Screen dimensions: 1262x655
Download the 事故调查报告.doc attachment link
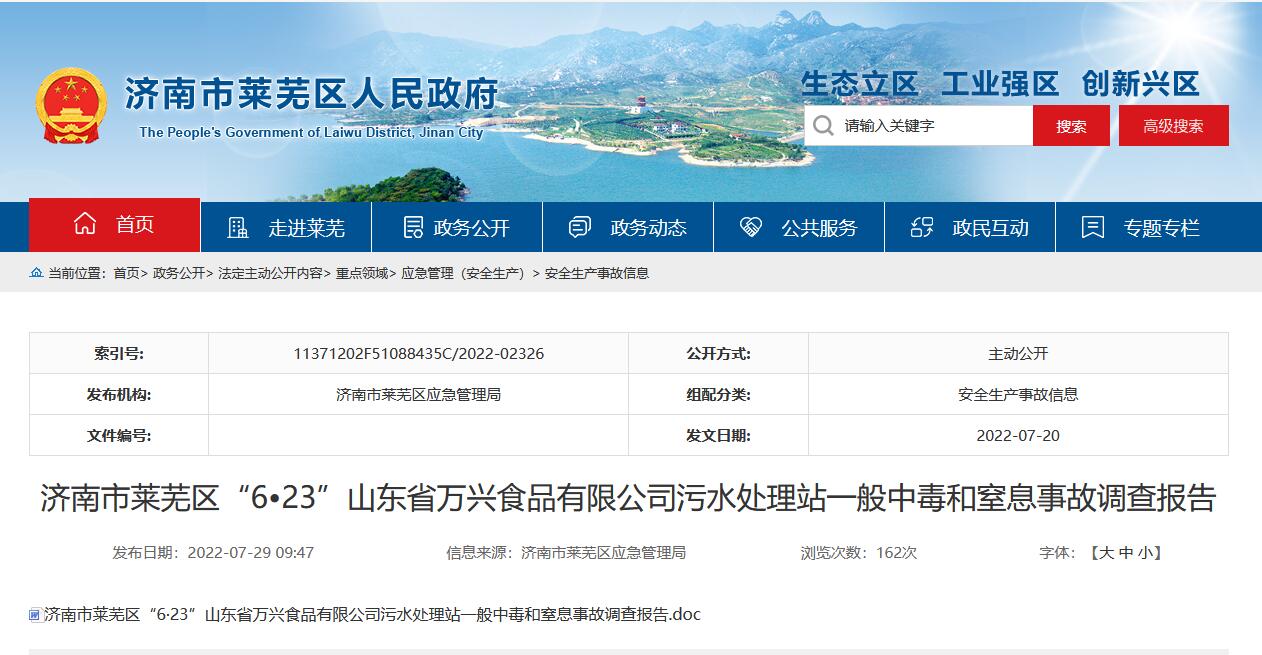point(372,614)
